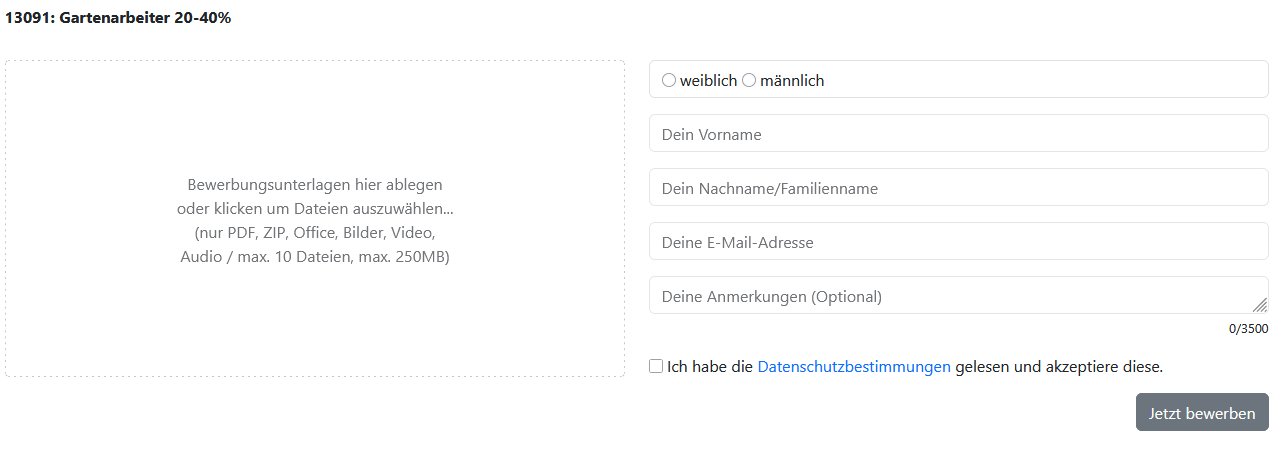Select the männlich radio button
This screenshot has width=1281, height=451.
click(x=749, y=80)
